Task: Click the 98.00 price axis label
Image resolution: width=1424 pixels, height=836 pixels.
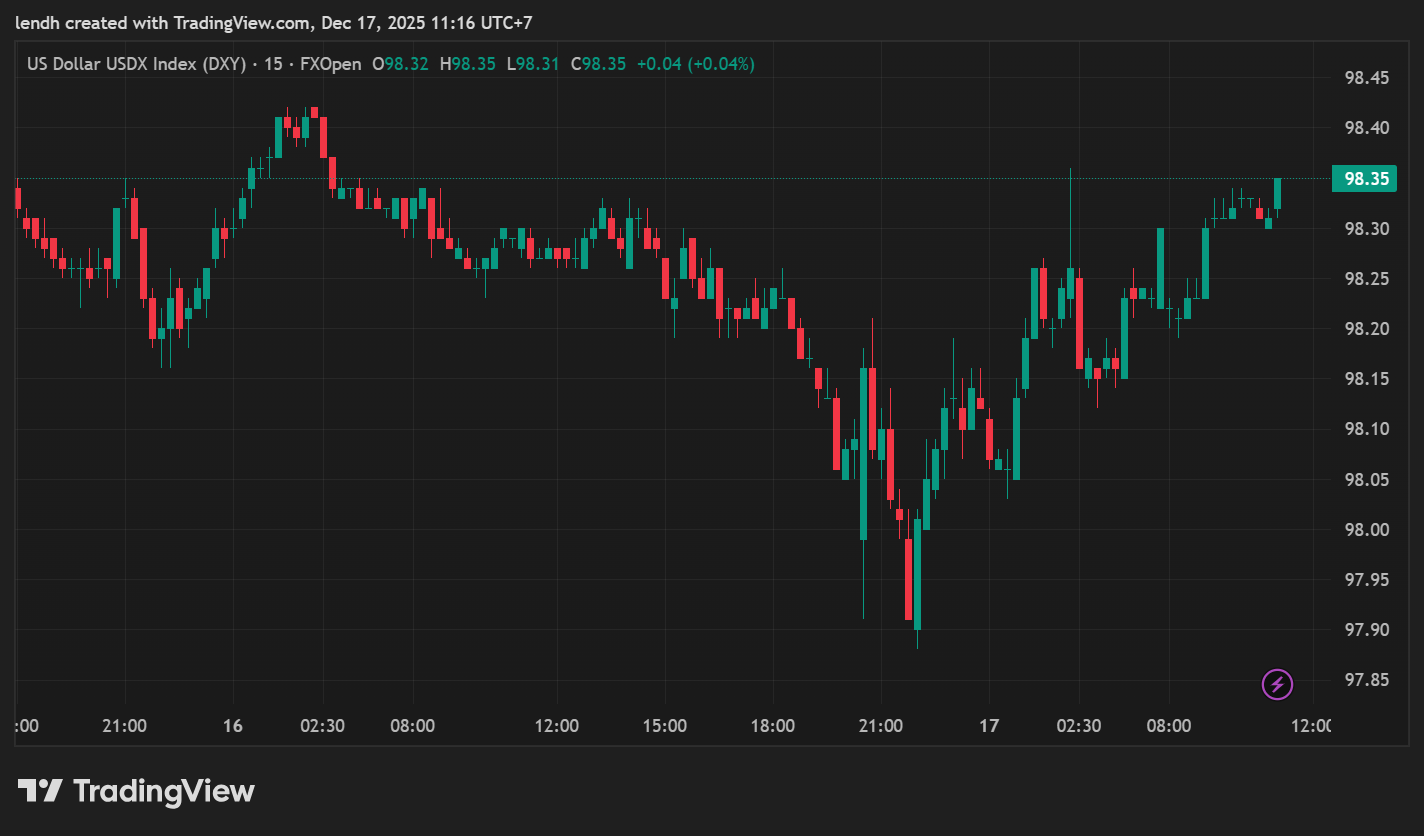Action: click(1366, 529)
